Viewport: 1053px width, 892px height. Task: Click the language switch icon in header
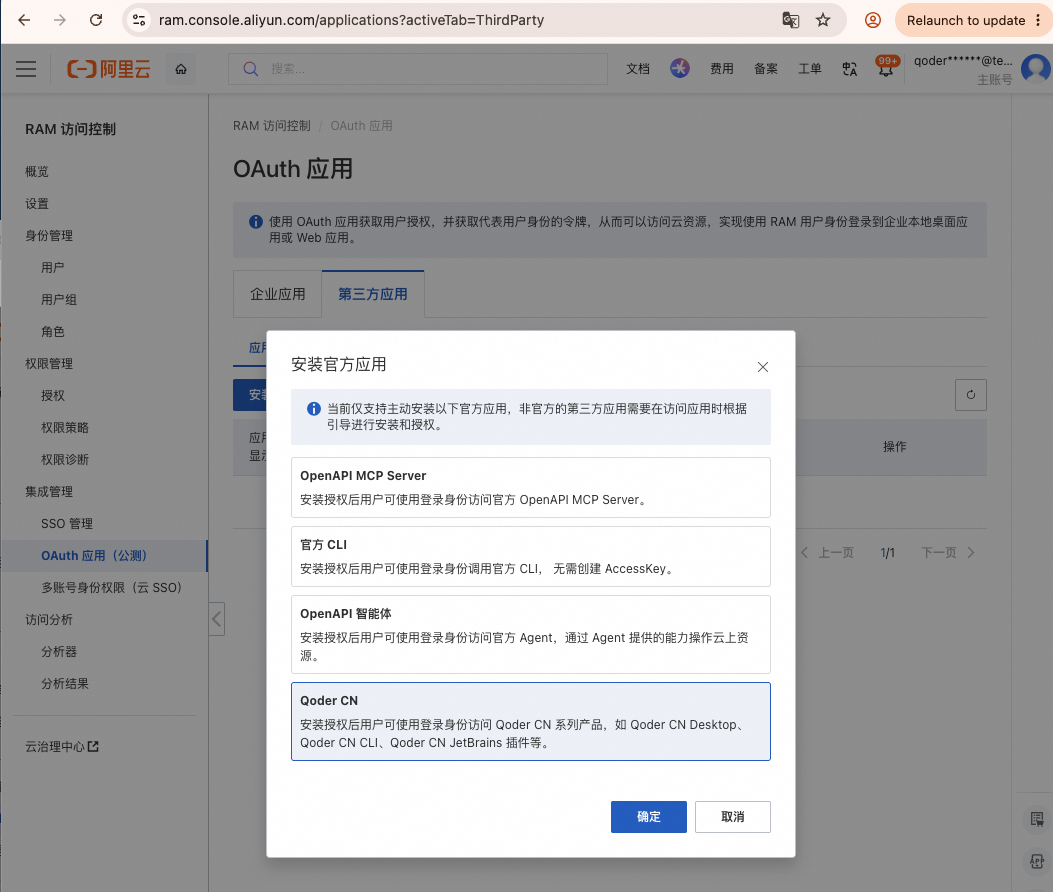850,69
